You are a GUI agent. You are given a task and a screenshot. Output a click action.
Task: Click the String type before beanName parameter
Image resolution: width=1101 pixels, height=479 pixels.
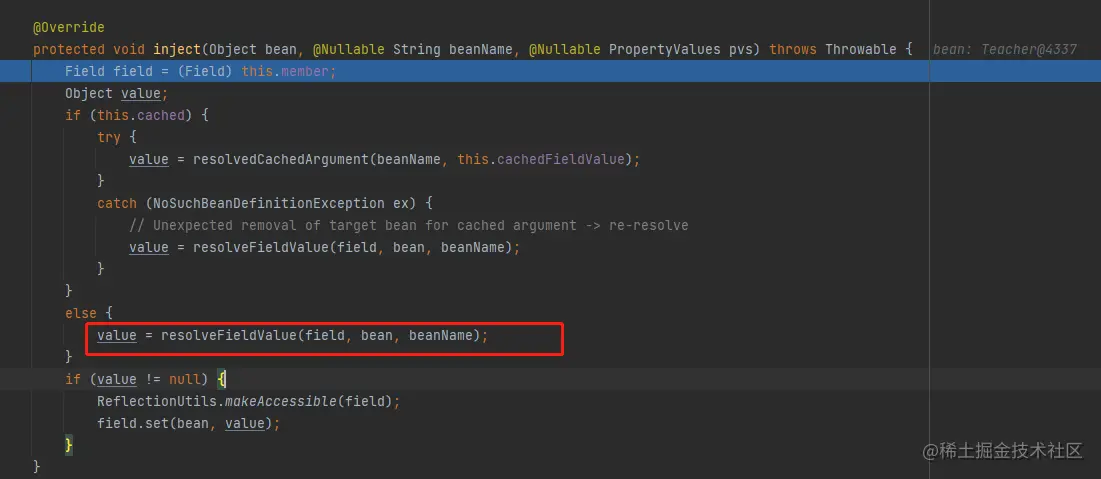(417, 49)
